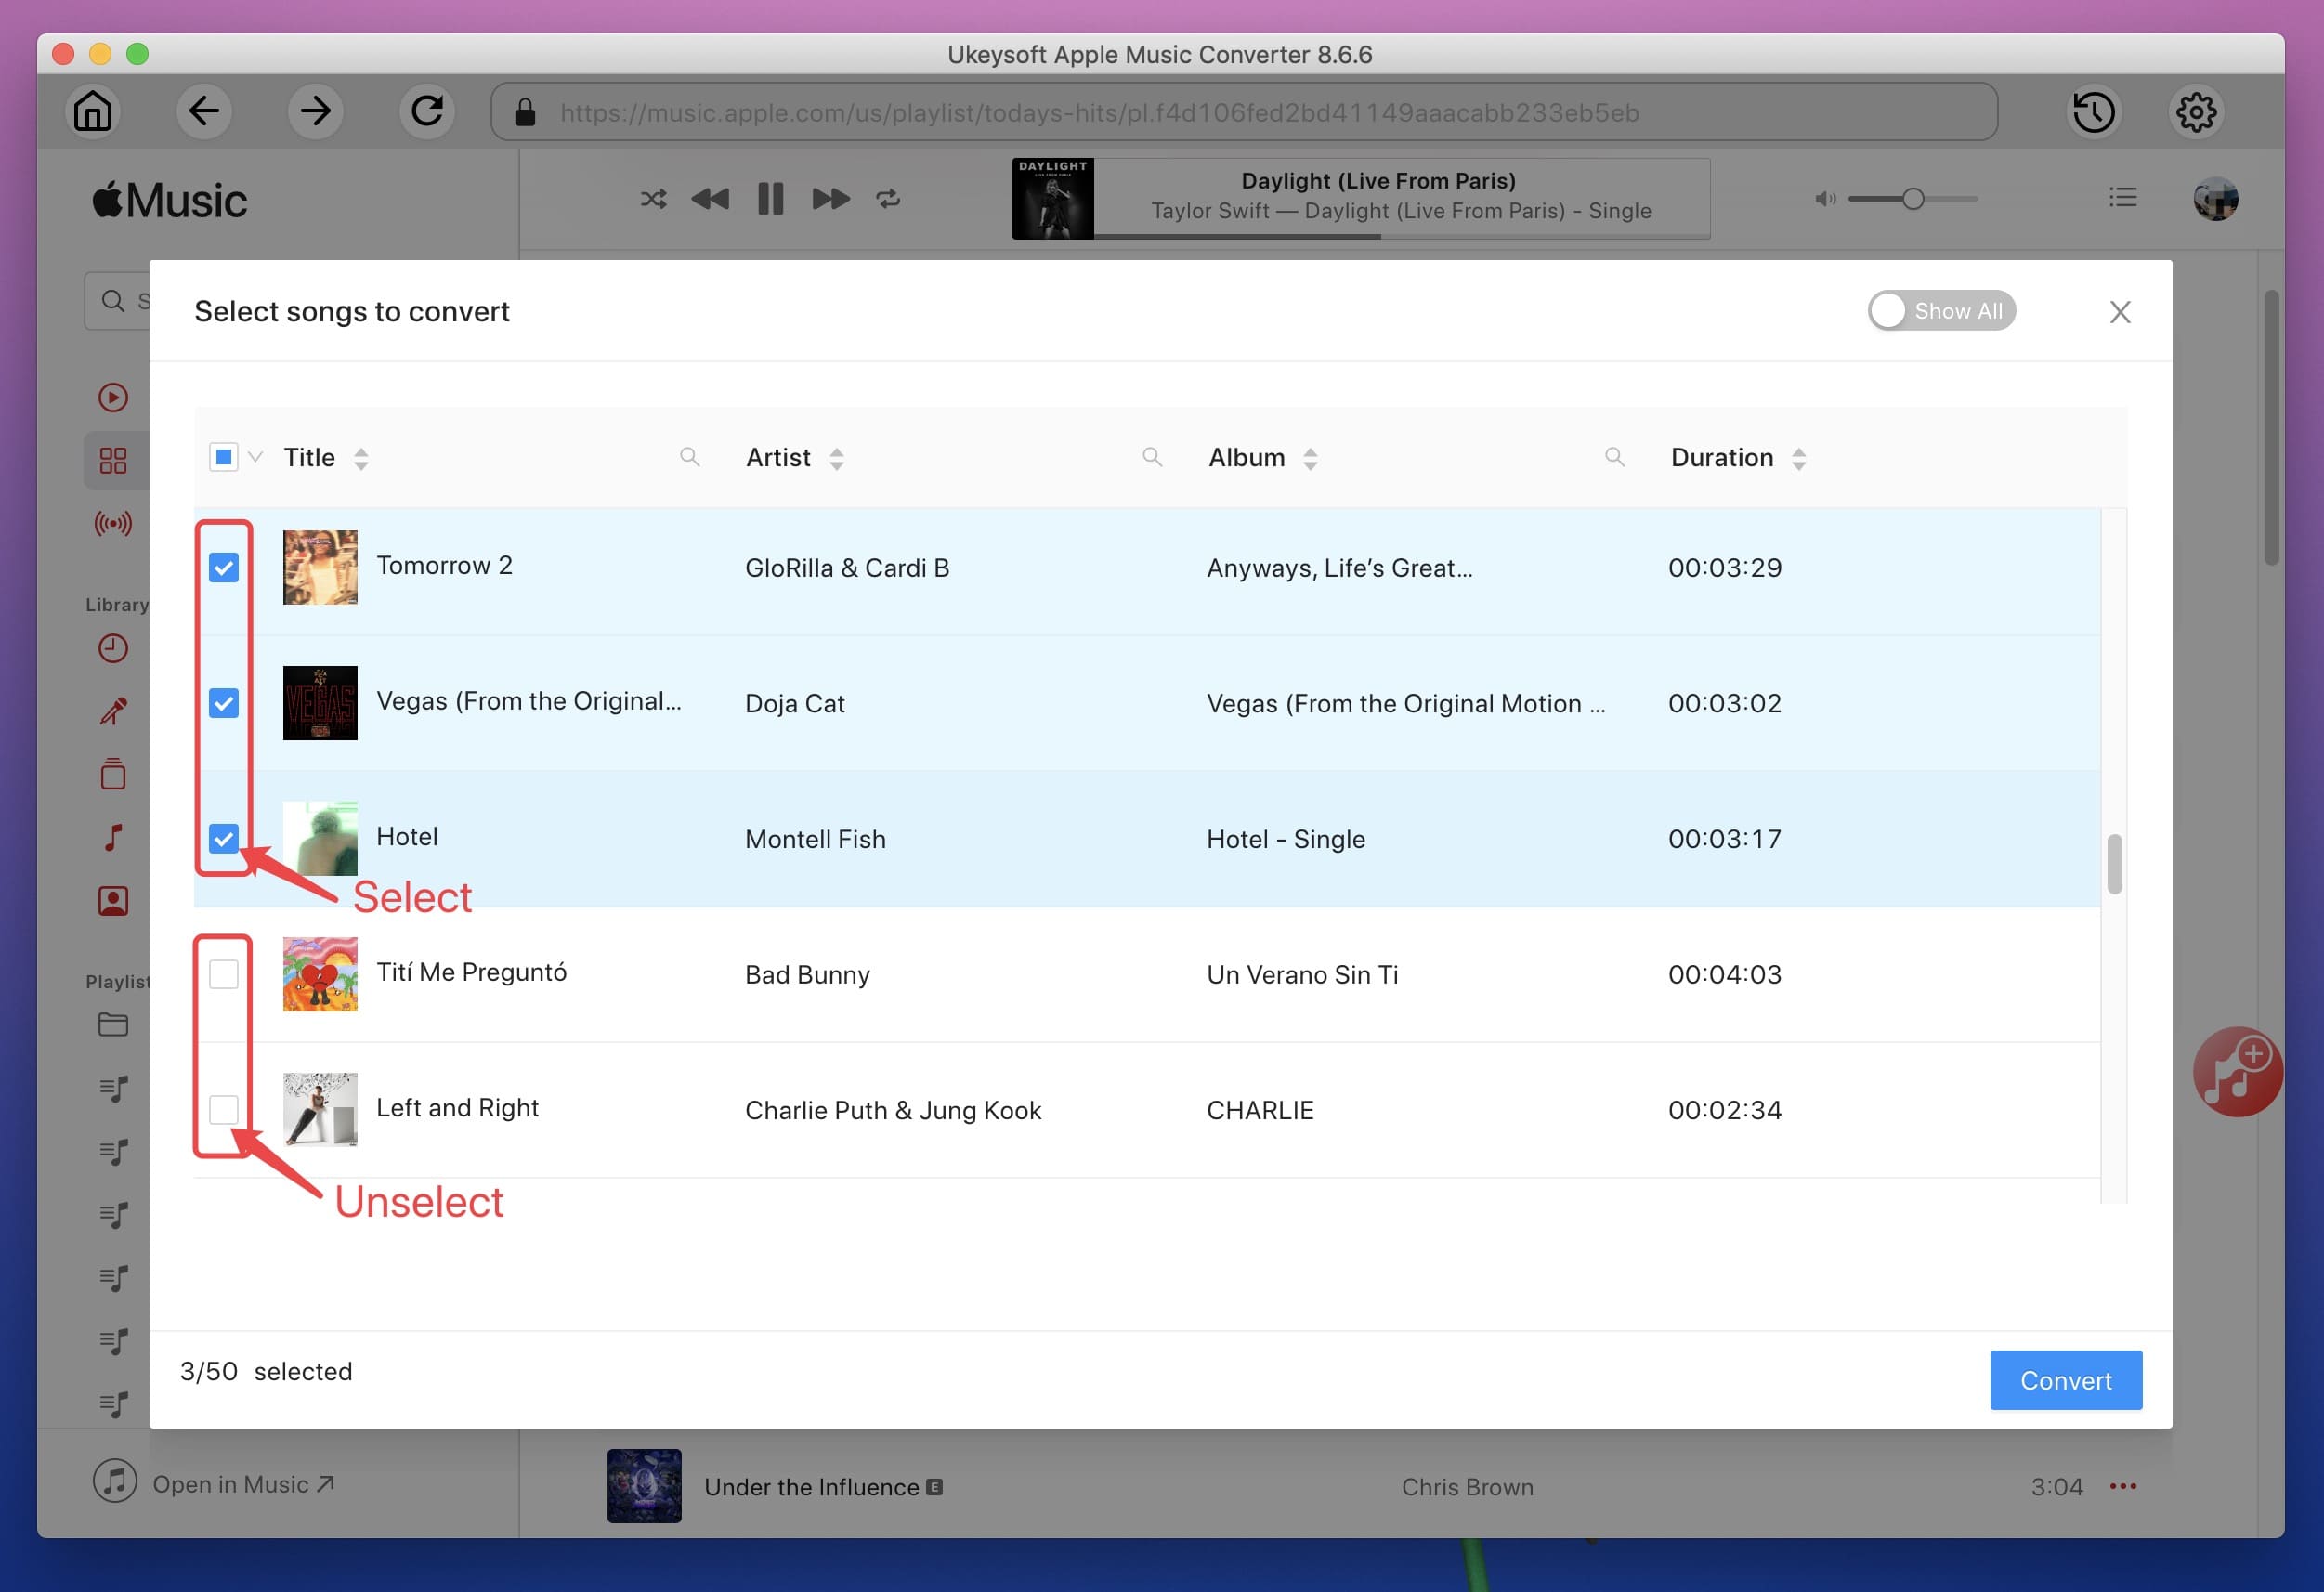Expand Artist column sort options
Screen dimensions: 2324x1592
(833, 457)
